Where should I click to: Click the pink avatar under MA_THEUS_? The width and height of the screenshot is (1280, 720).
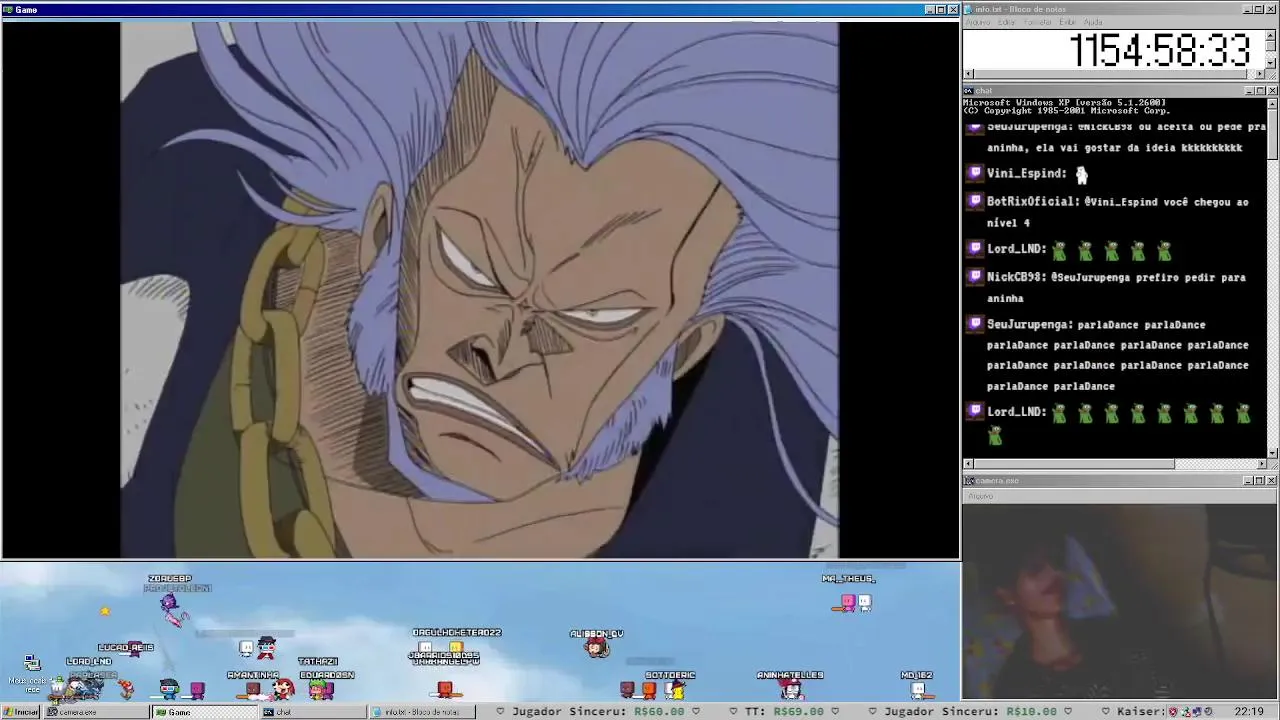(x=848, y=602)
